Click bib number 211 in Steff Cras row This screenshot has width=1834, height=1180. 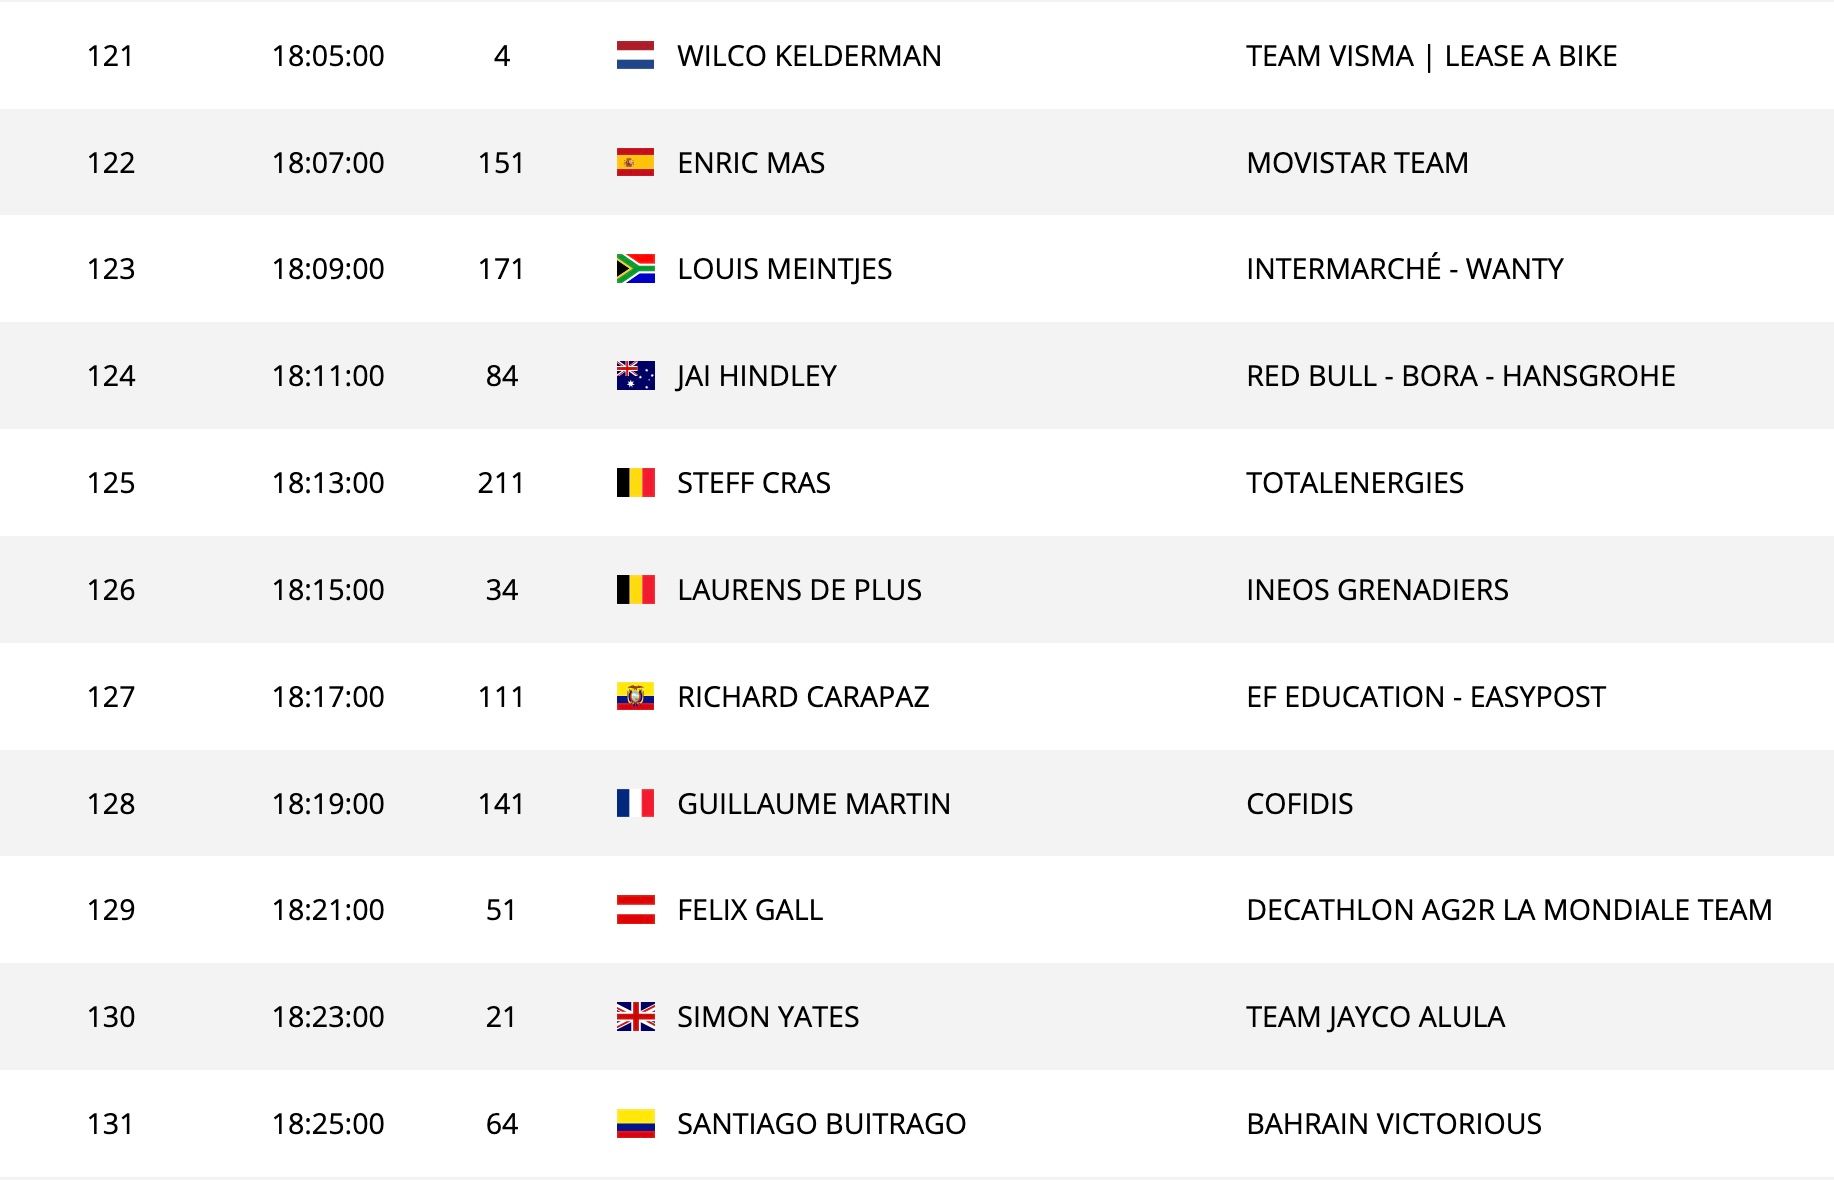pyautogui.click(x=501, y=483)
